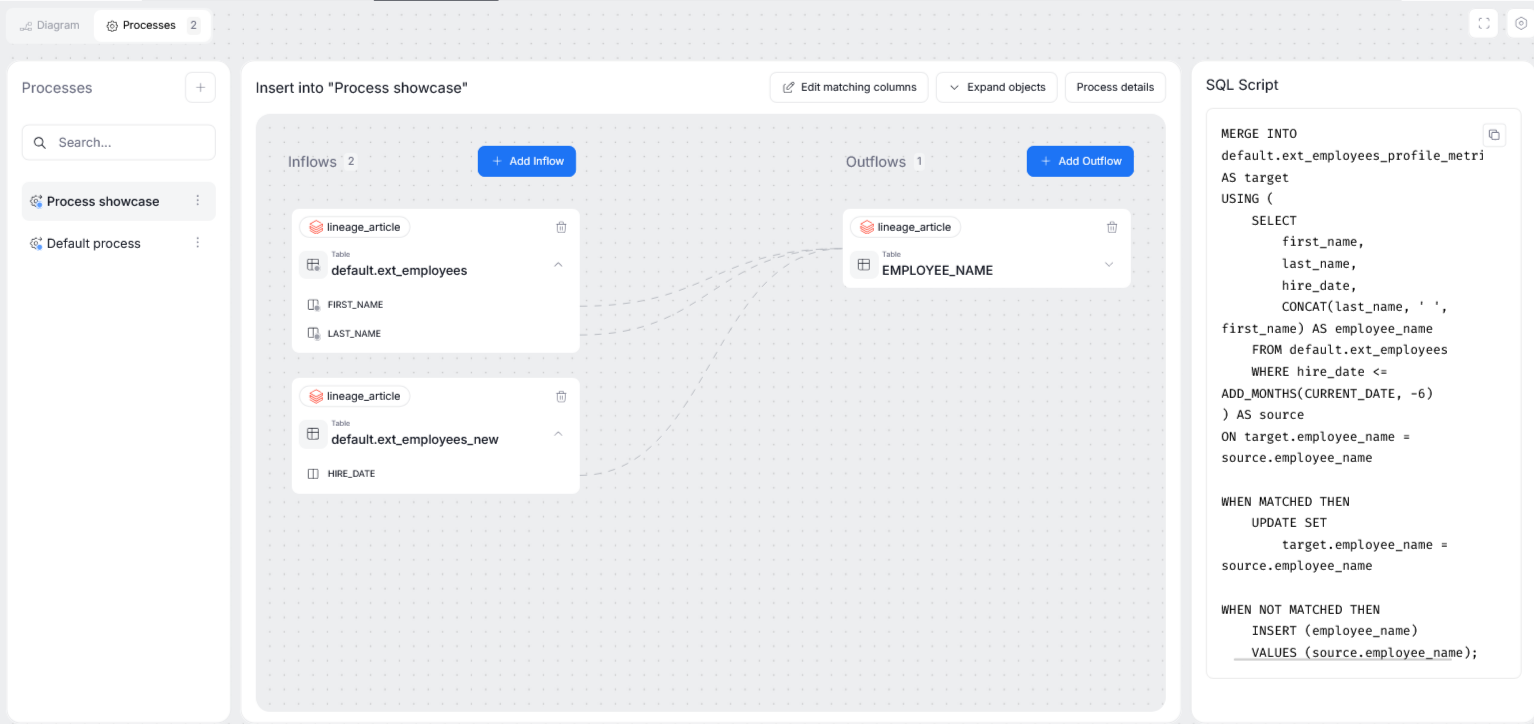Switch to the Diagram tab
Image resolution: width=1534 pixels, height=724 pixels.
tap(50, 25)
